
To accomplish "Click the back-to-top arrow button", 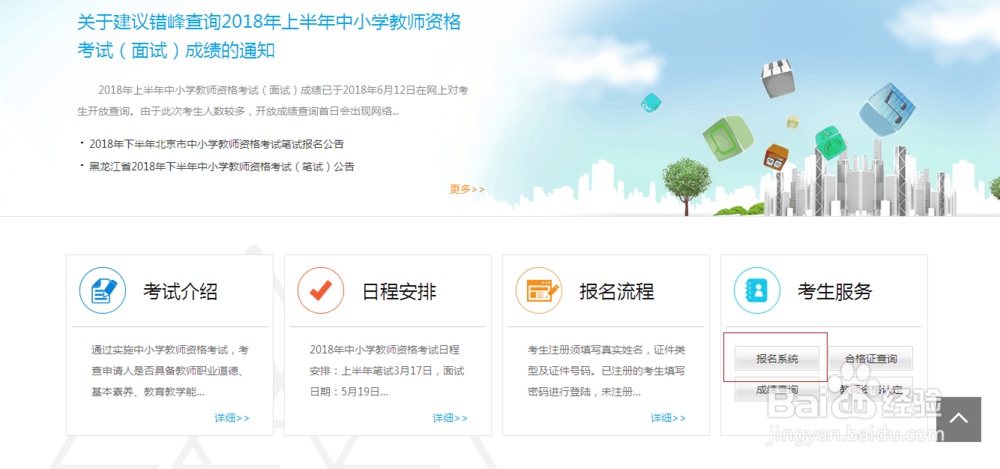I will tap(959, 419).
